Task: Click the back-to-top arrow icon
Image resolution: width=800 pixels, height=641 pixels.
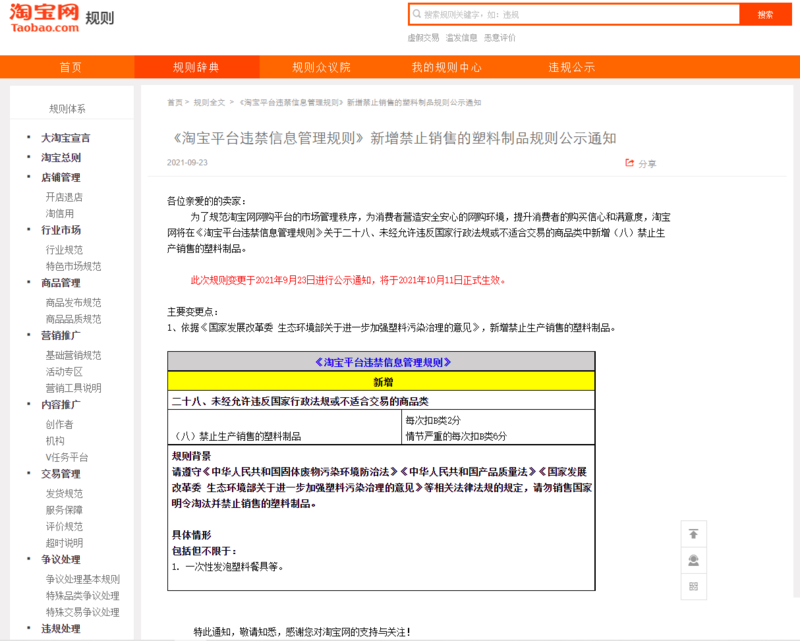Action: coord(693,534)
